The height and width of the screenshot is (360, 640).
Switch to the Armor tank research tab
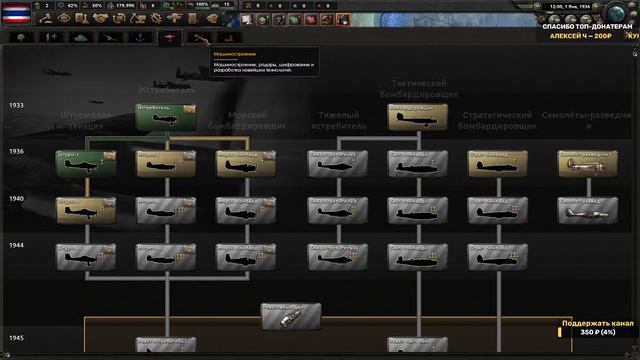[80, 38]
